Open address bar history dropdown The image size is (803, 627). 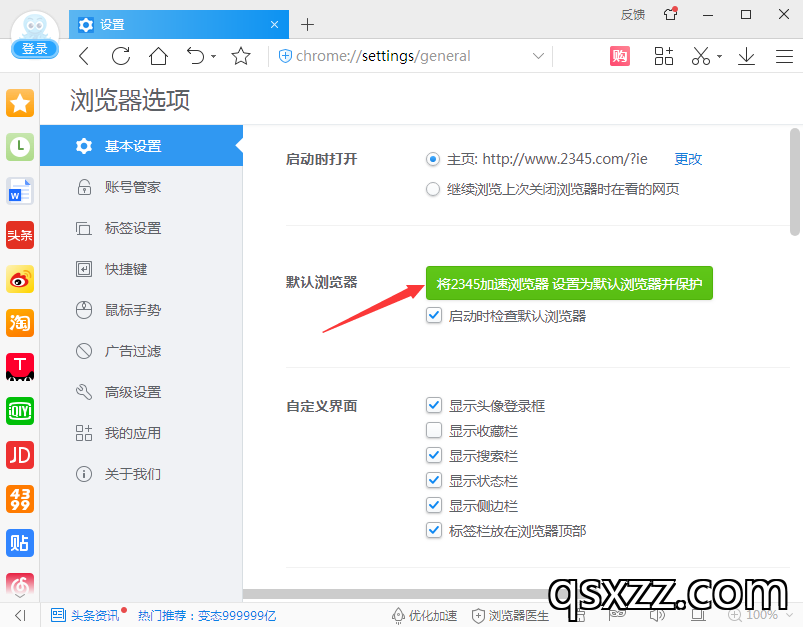click(538, 56)
